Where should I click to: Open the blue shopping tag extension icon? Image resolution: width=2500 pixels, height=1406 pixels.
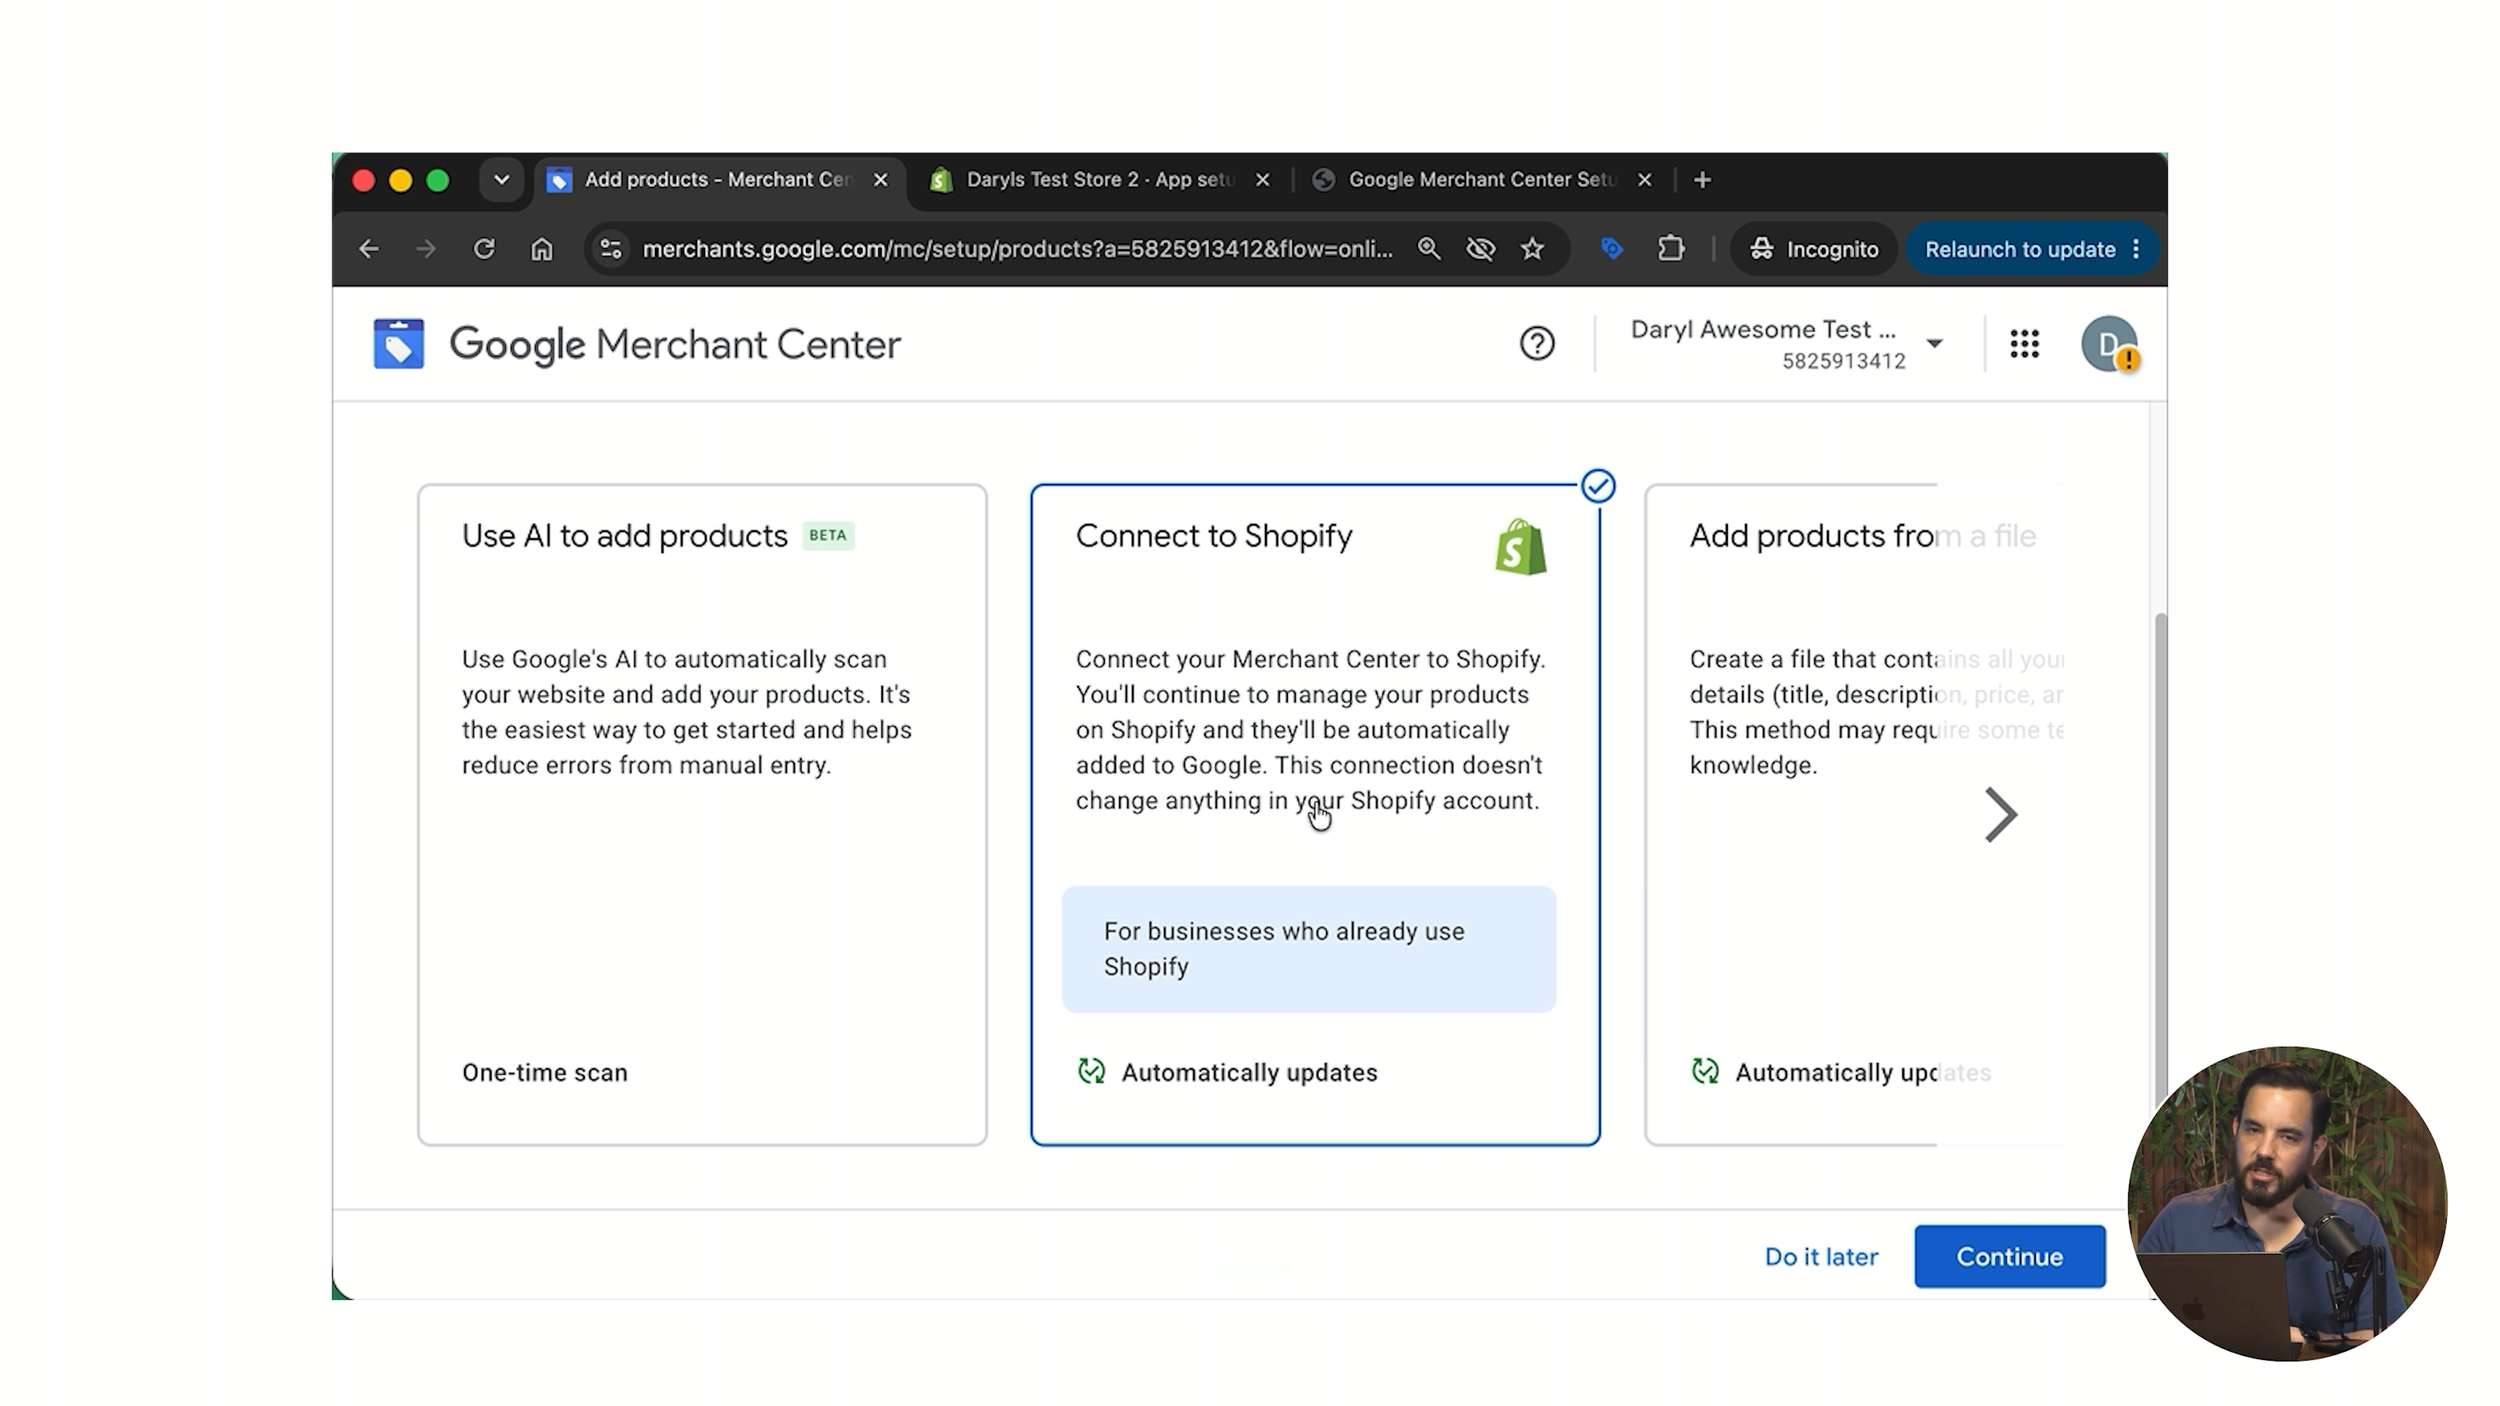tap(1611, 249)
